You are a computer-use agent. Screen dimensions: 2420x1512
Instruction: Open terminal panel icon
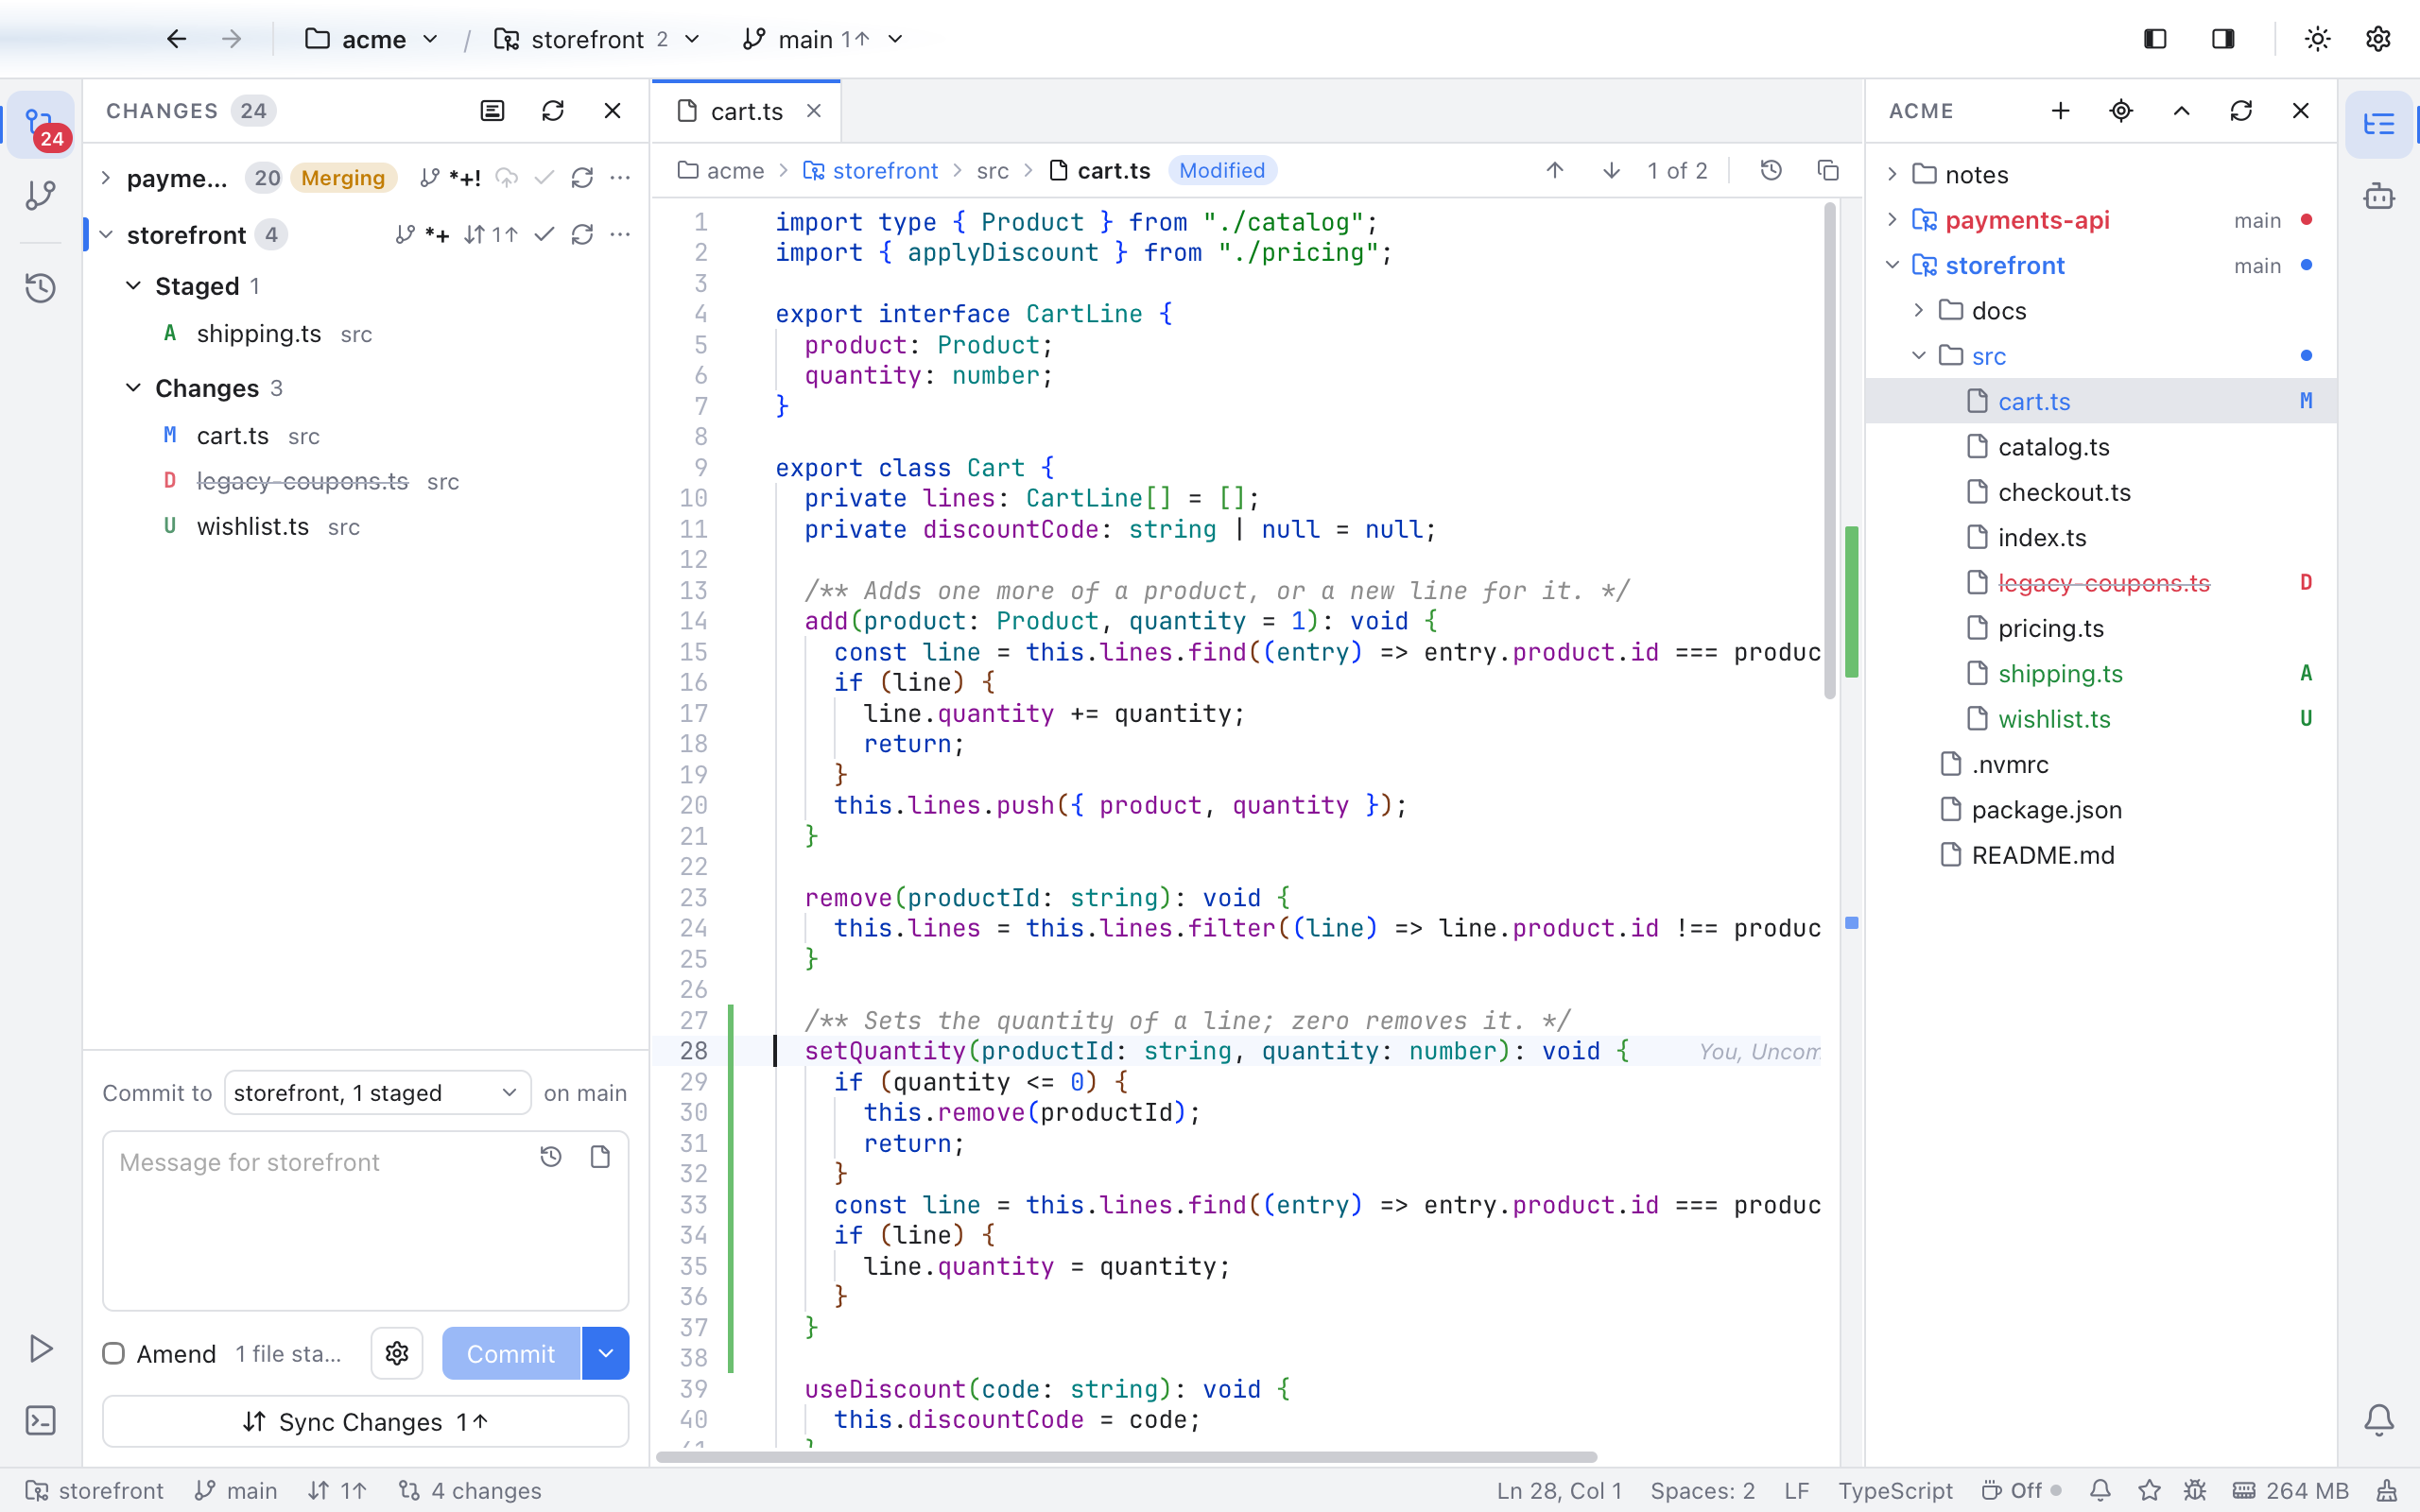click(41, 1420)
